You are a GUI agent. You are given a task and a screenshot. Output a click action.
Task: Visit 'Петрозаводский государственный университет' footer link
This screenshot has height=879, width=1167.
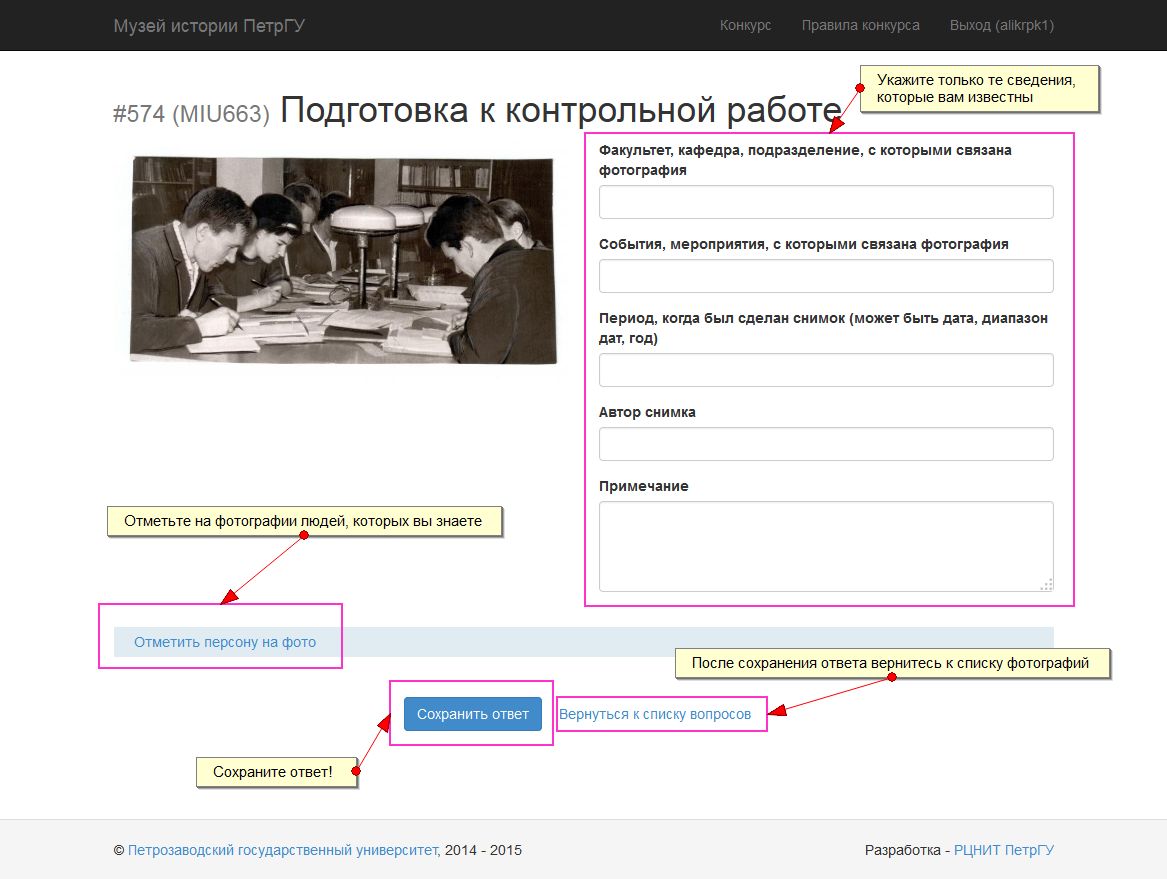click(x=283, y=850)
